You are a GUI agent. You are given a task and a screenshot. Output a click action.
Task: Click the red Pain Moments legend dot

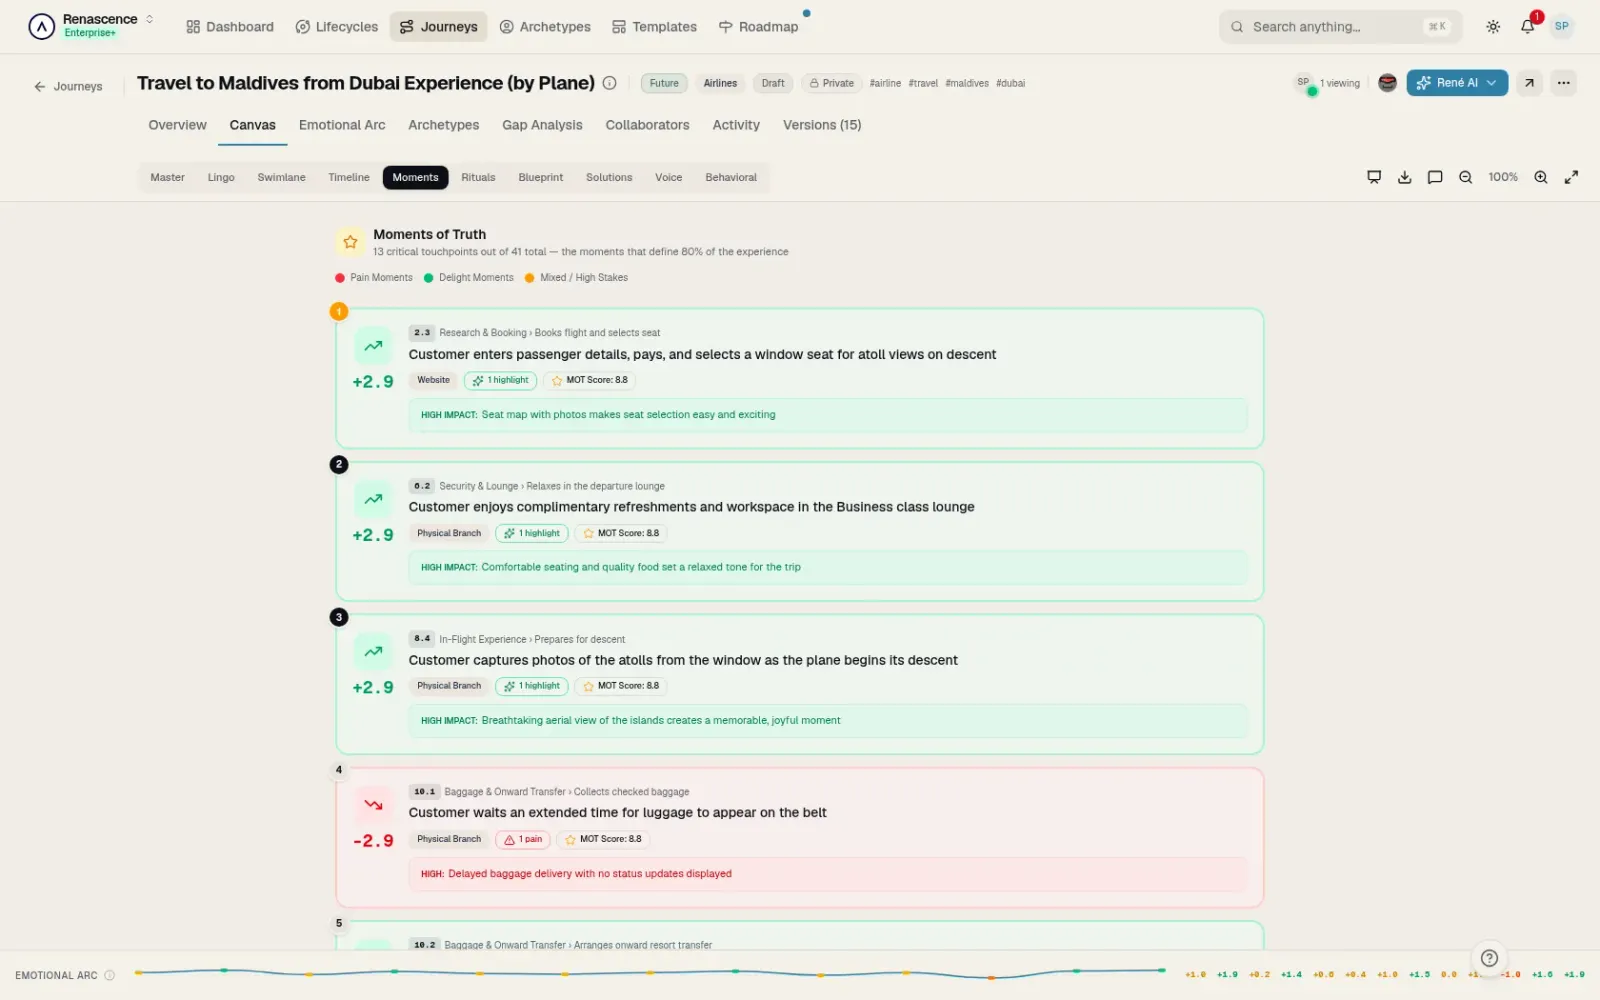[x=340, y=278]
